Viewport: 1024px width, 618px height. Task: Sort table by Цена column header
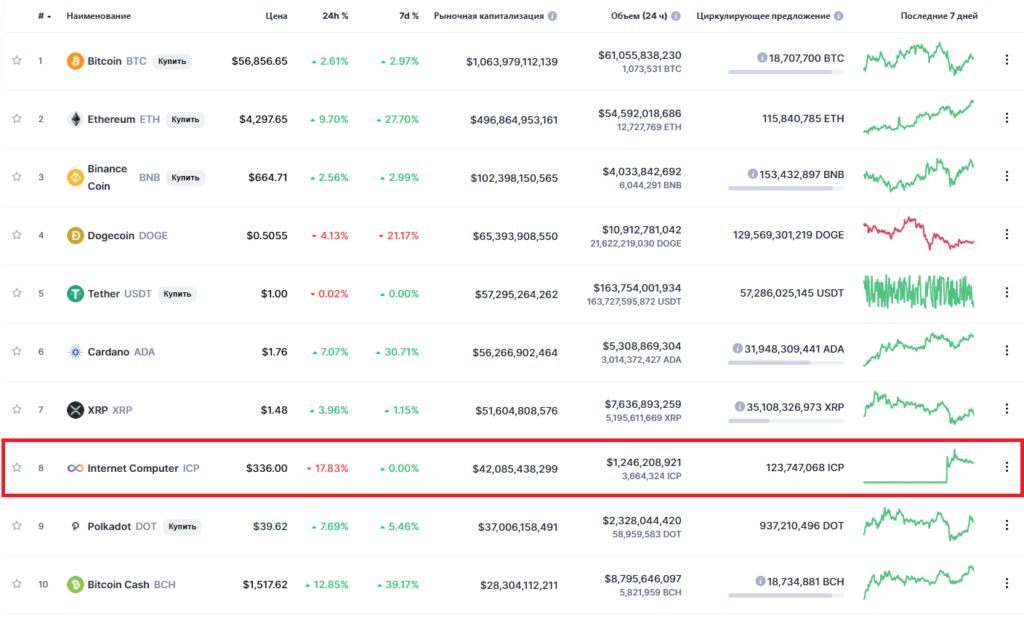click(277, 17)
